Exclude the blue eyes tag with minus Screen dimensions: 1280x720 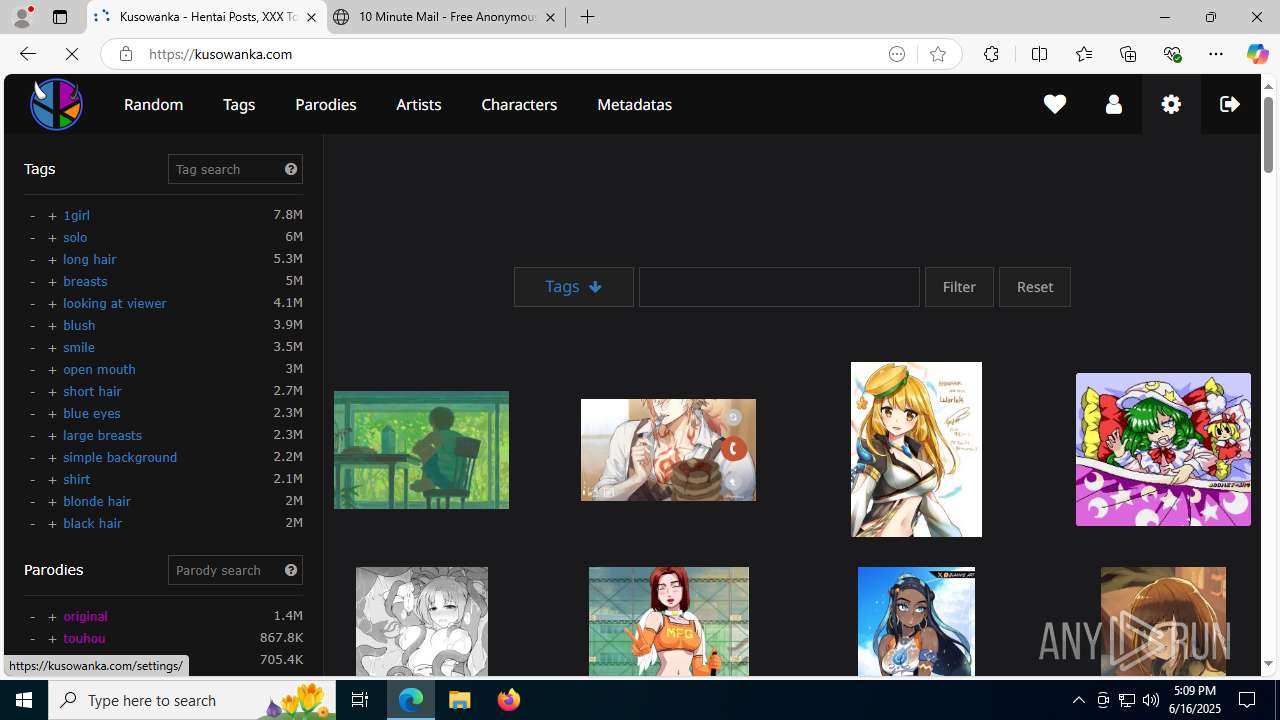32,413
